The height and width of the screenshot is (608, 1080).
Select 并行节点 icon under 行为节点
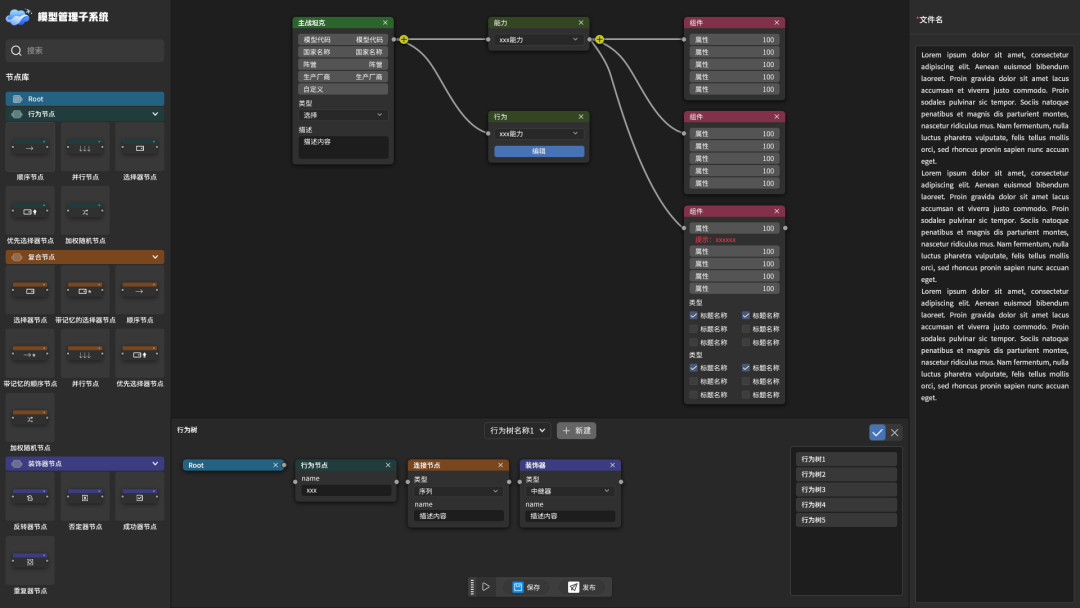pos(85,147)
